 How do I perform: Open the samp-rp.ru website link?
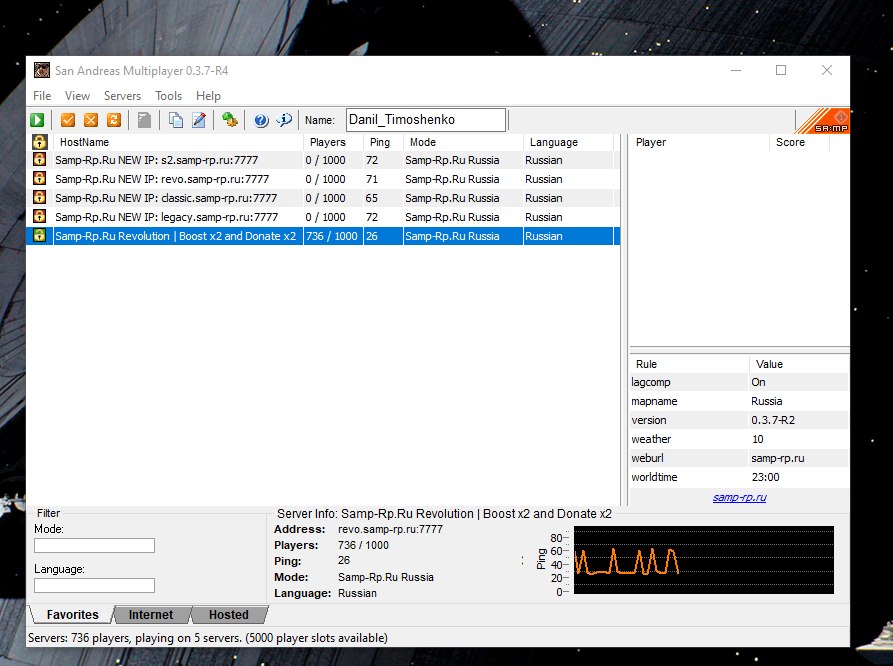coord(739,497)
